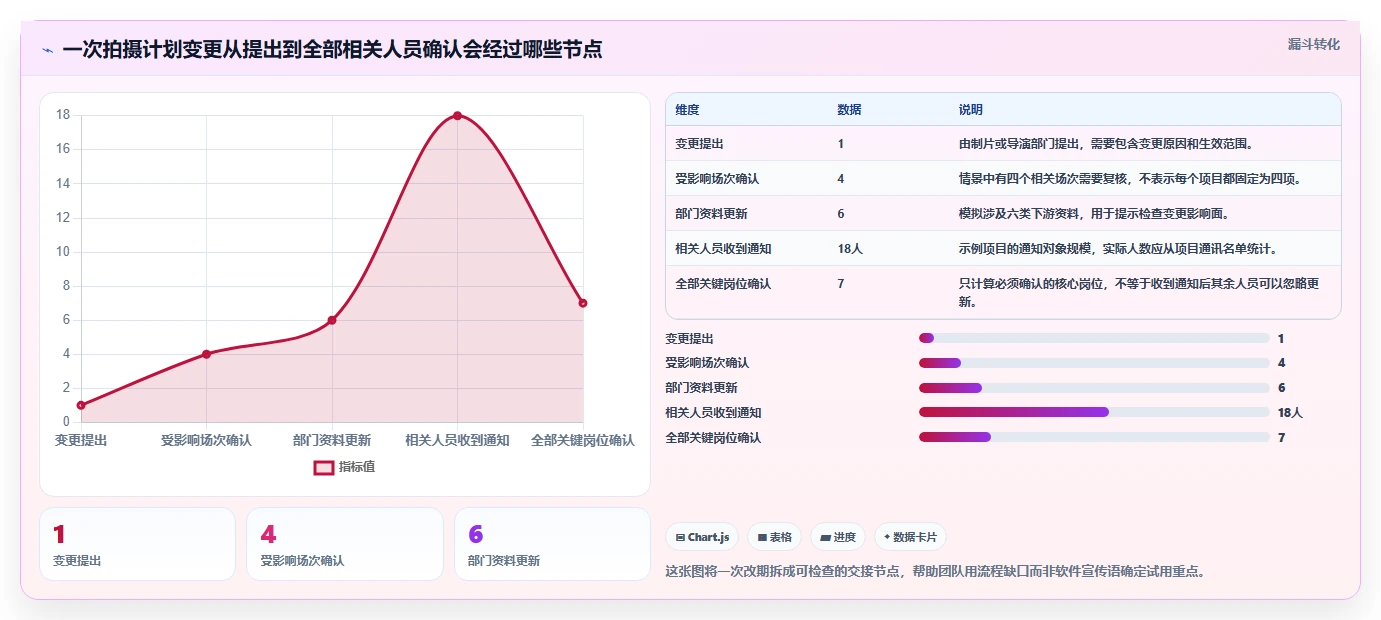Click the chart data point for 受影响场次确认

point(206,354)
